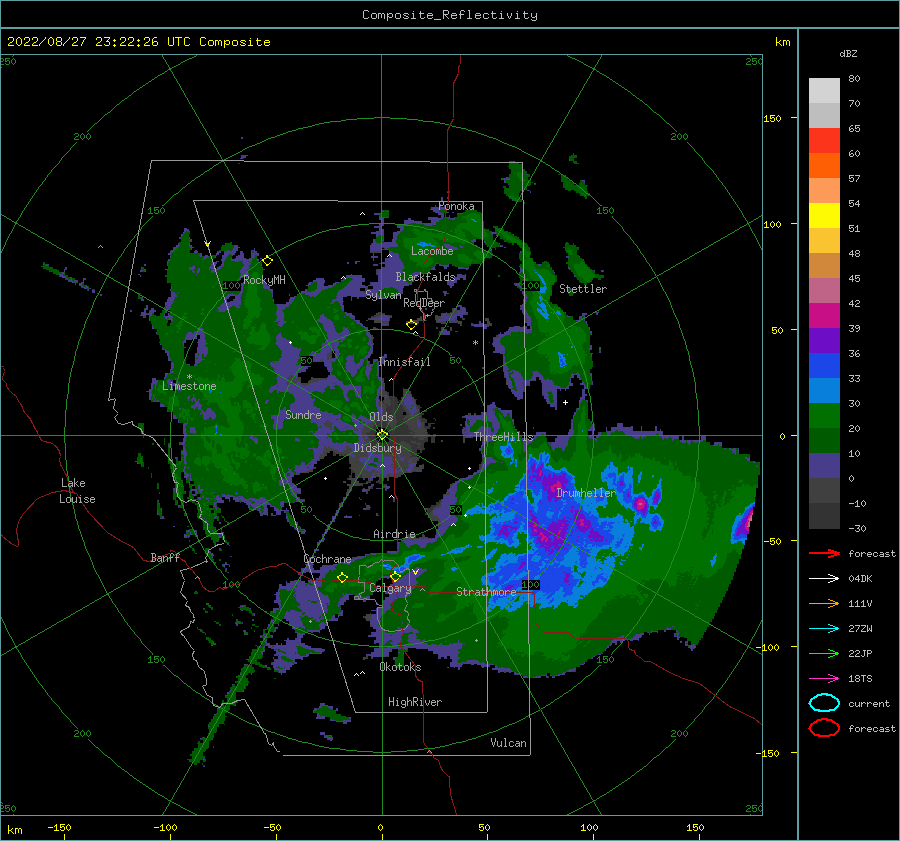Click the dBZ scale heading
Screen dimensions: 900x841
pyautogui.click(x=848, y=54)
